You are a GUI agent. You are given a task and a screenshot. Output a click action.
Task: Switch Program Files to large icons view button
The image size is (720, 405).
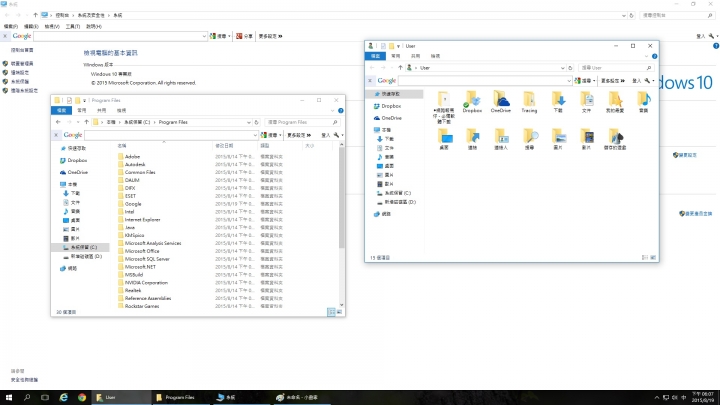coord(339,312)
